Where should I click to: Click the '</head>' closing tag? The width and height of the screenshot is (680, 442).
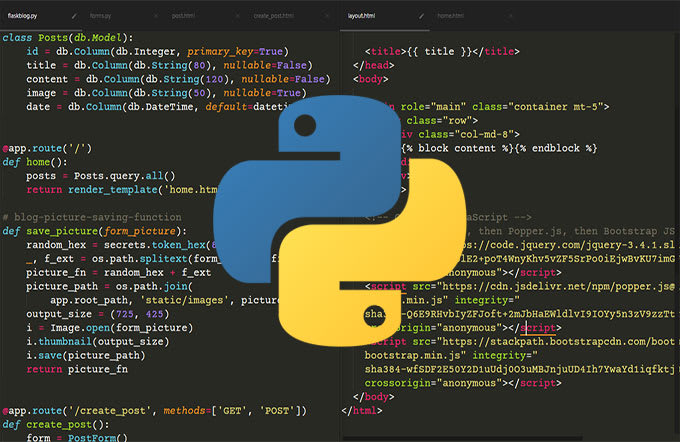(373, 65)
